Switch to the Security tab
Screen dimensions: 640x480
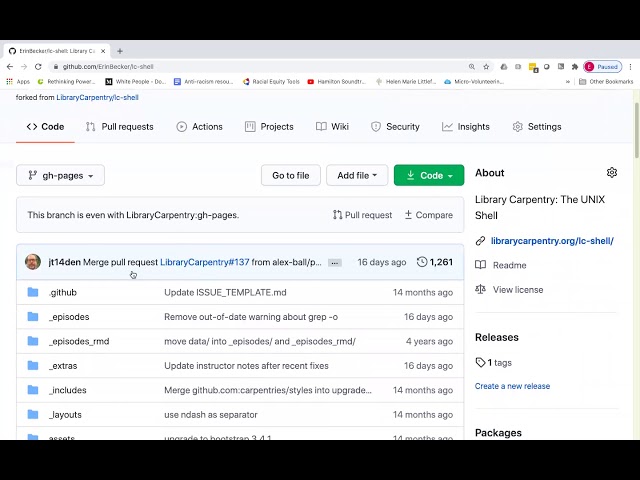[x=395, y=127]
